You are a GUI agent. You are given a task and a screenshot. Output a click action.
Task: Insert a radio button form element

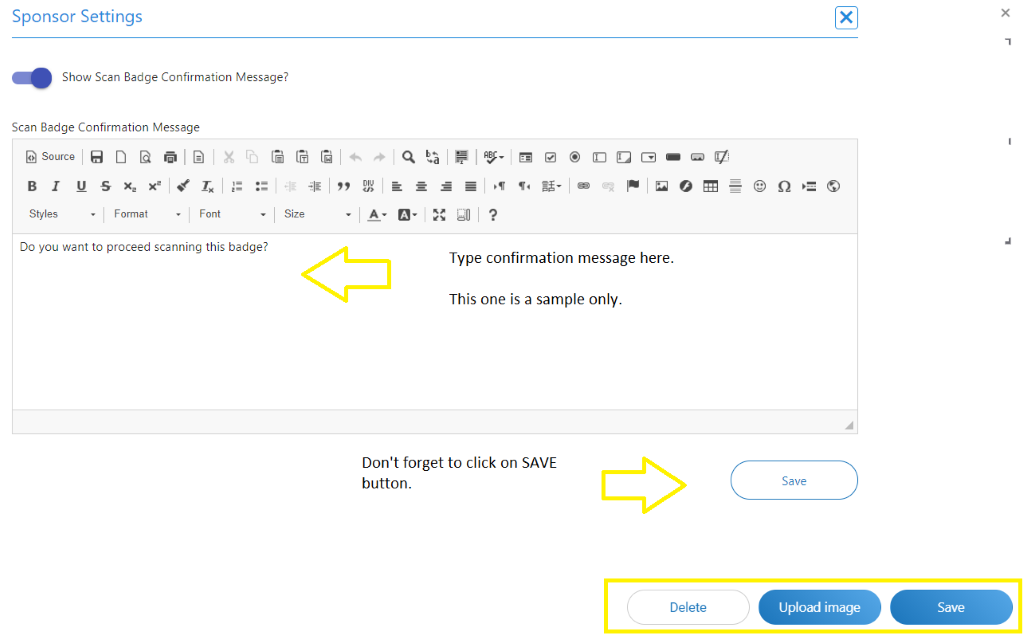[575, 157]
